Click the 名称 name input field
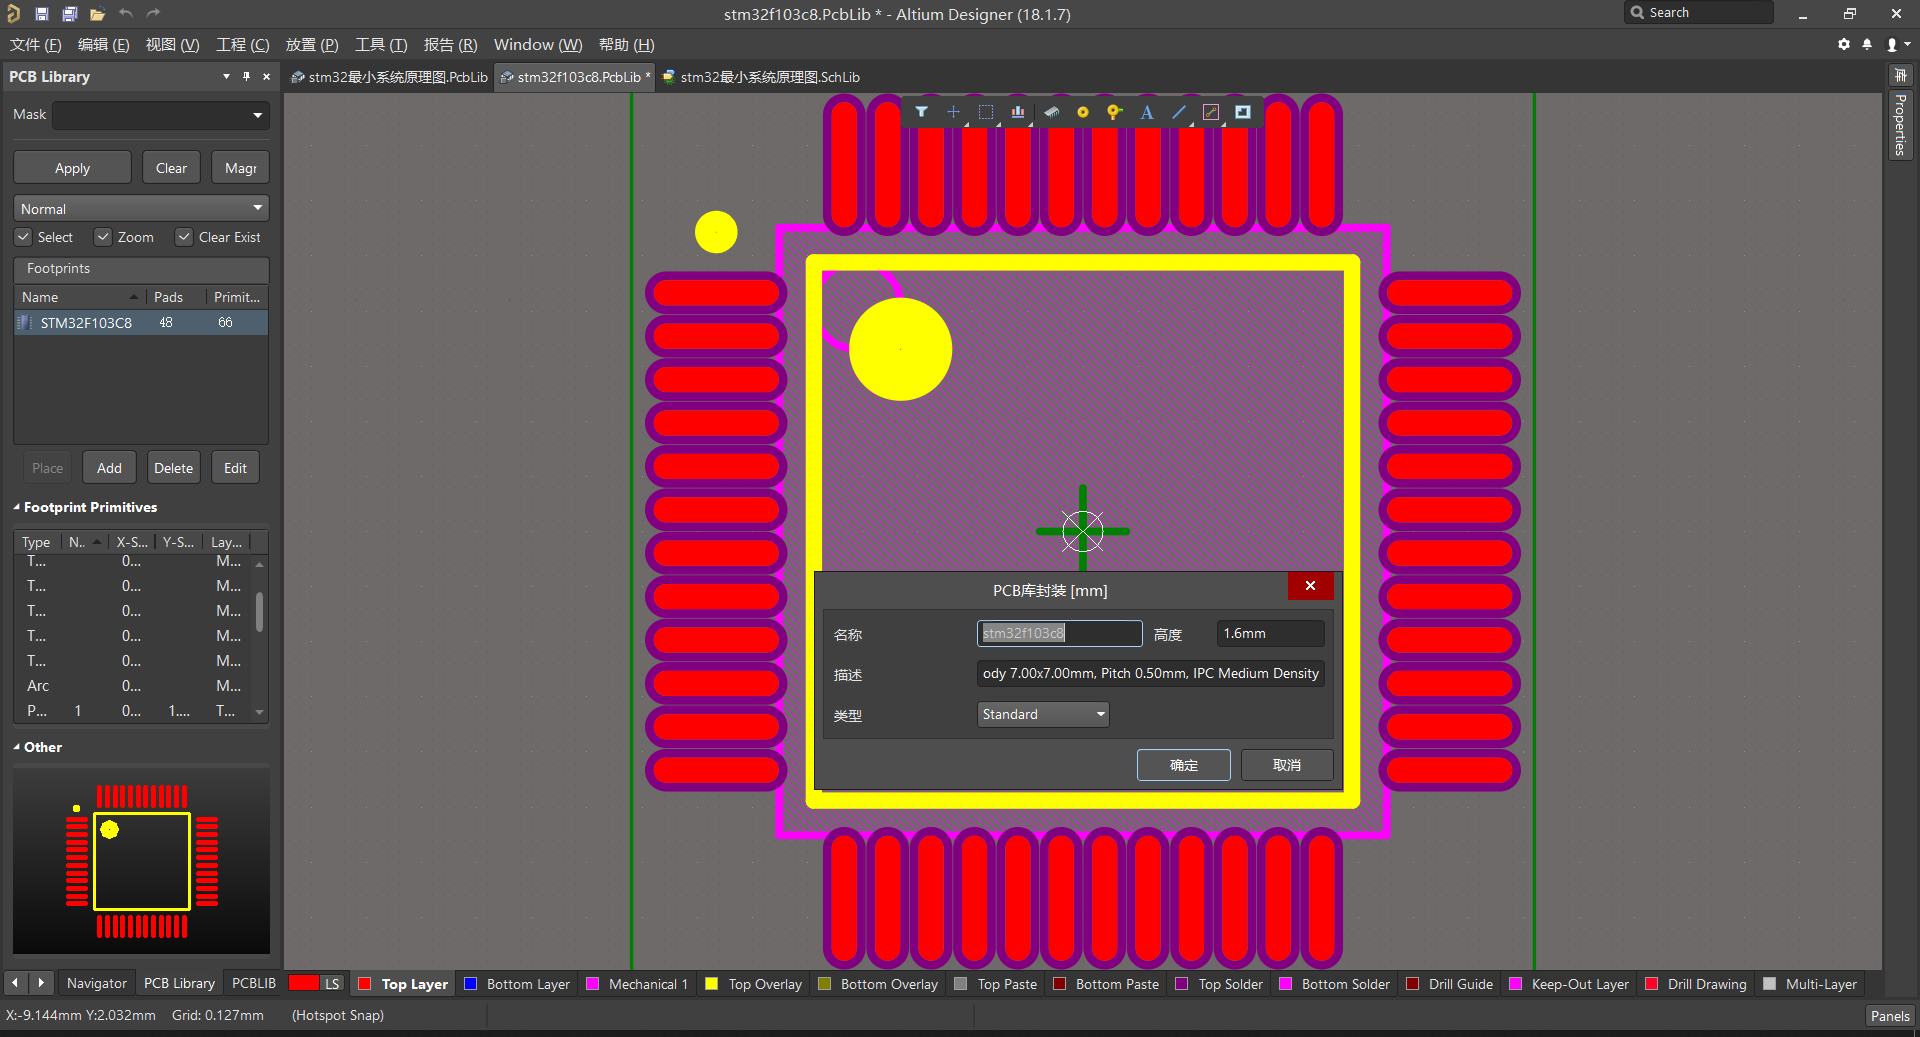This screenshot has height=1037, width=1920. click(1059, 633)
